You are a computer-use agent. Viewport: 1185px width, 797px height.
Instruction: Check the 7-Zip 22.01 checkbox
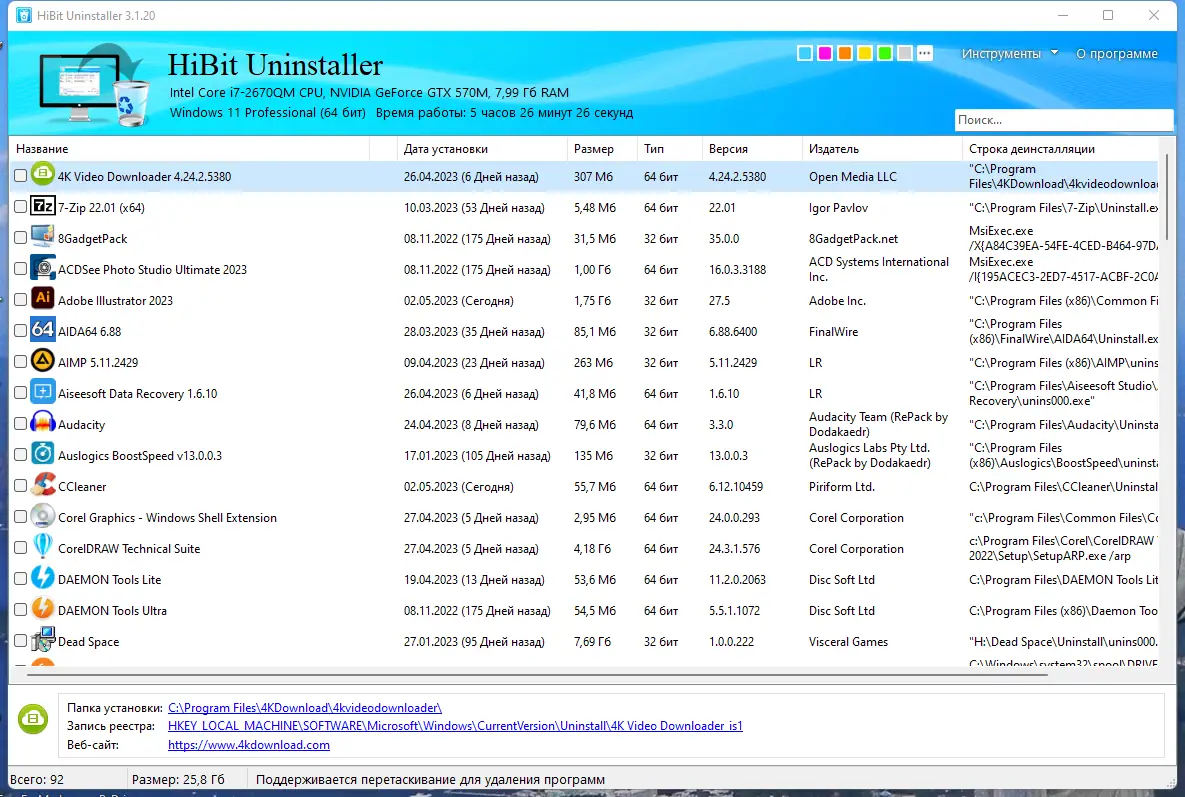pyautogui.click(x=20, y=206)
